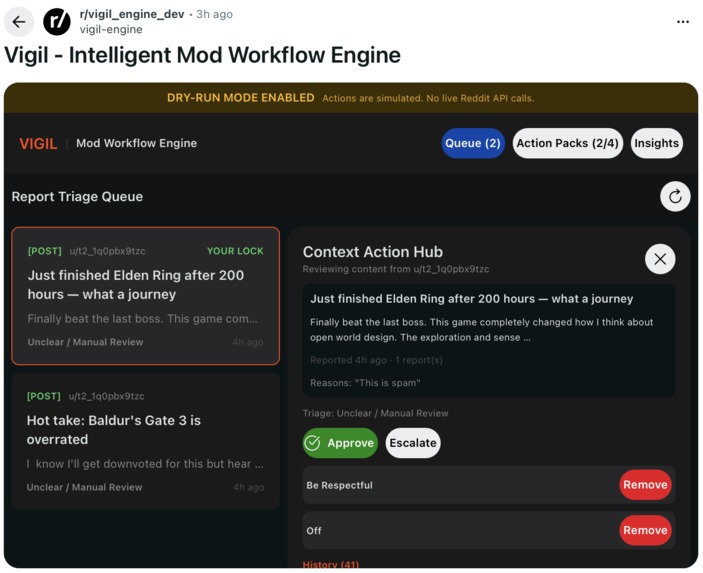Remove post under the Off rule

[645, 530]
